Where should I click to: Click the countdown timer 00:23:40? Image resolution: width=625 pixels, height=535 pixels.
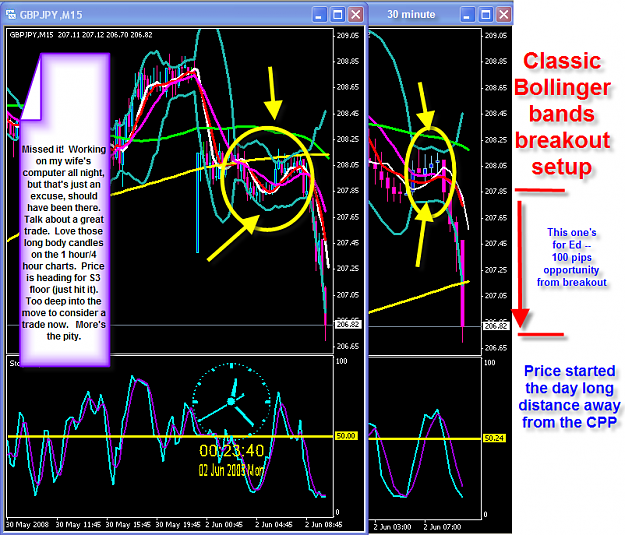click(x=232, y=451)
